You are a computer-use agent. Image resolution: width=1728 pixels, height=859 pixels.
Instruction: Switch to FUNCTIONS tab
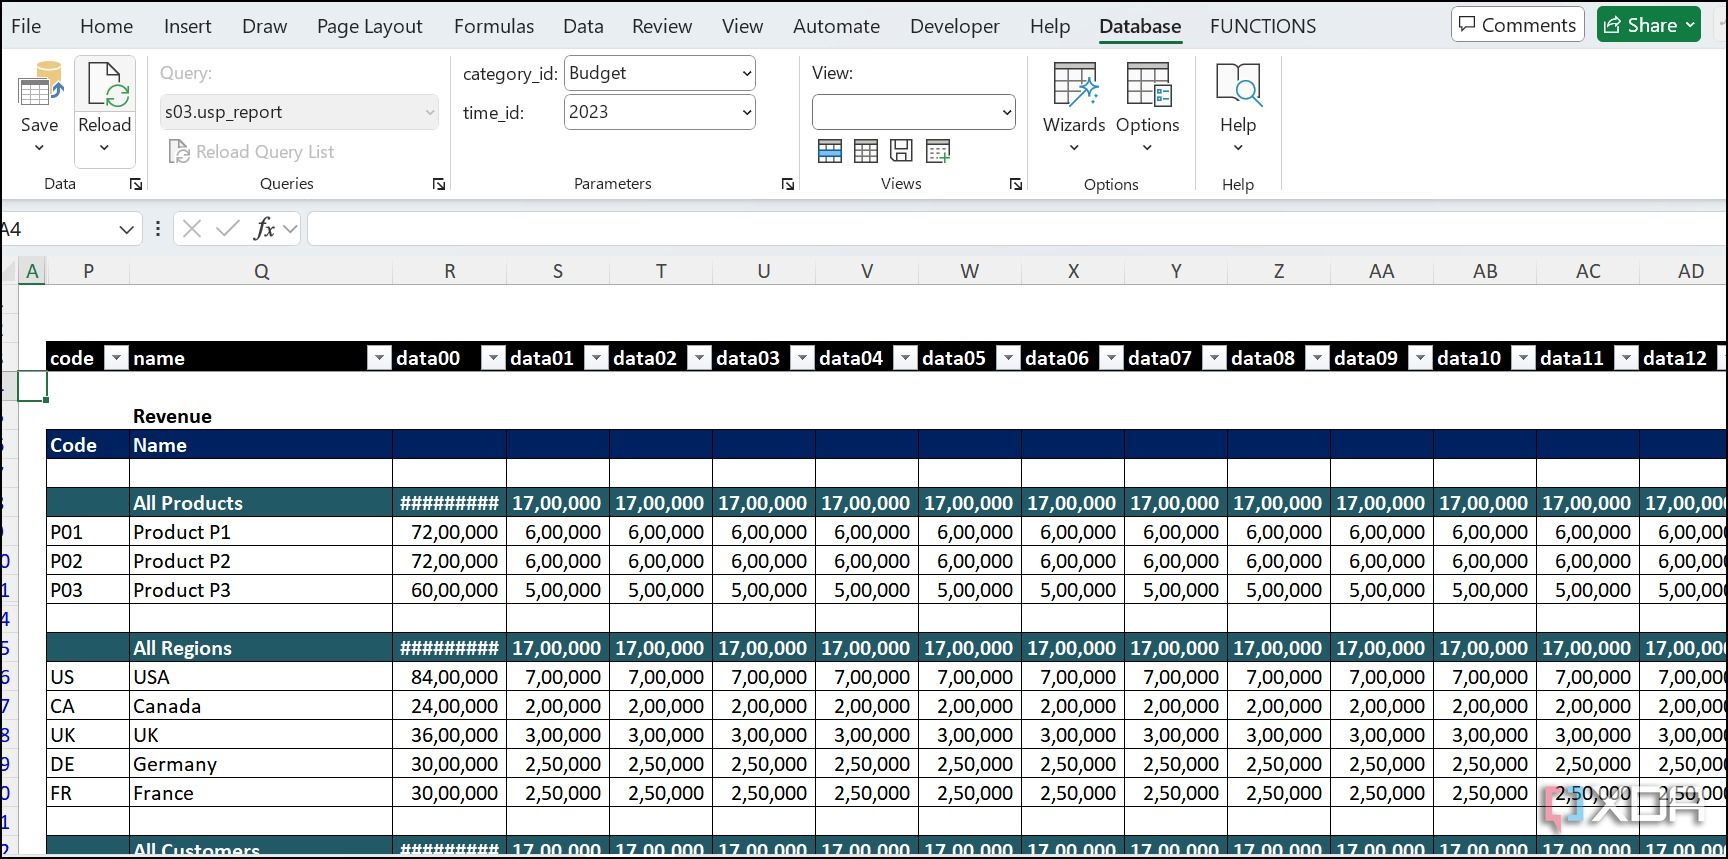1263,26
